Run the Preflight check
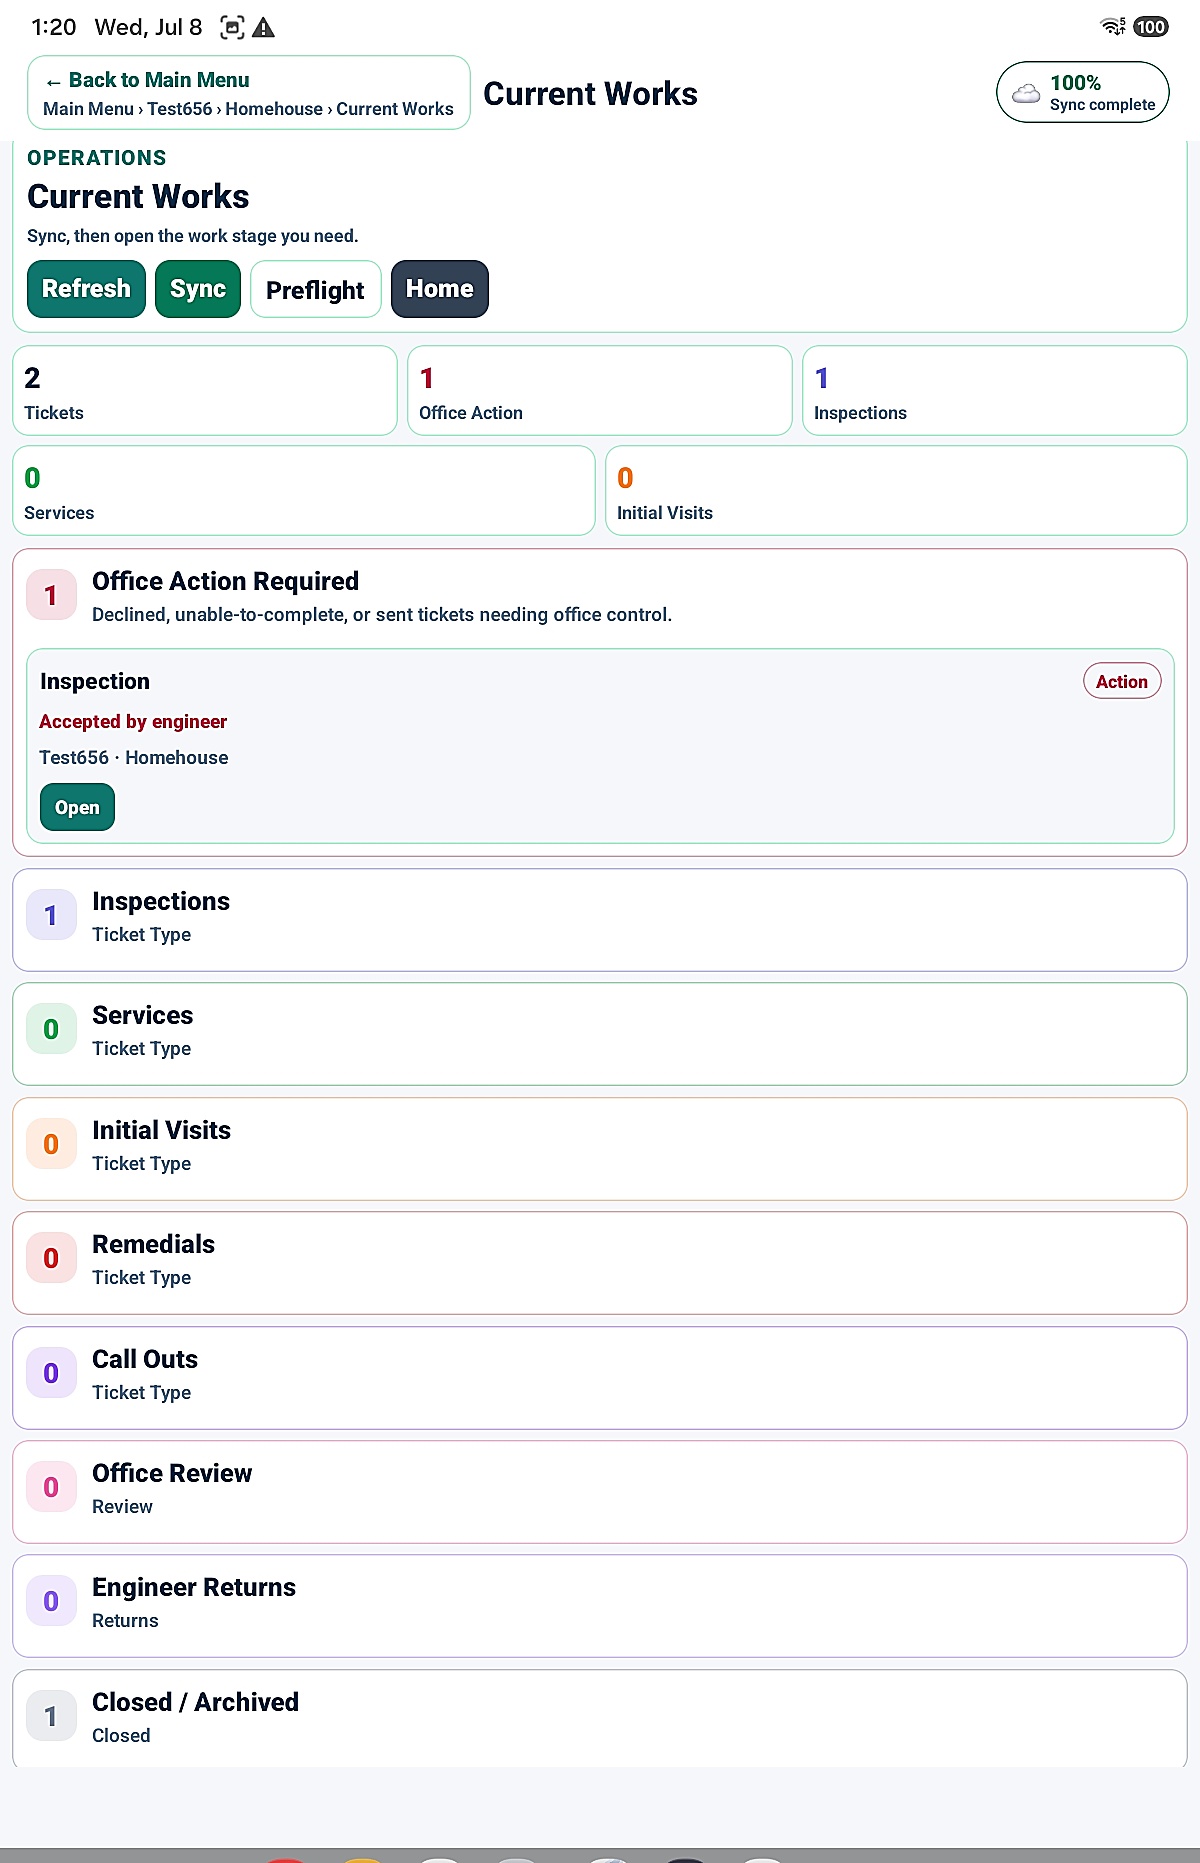 (x=315, y=289)
